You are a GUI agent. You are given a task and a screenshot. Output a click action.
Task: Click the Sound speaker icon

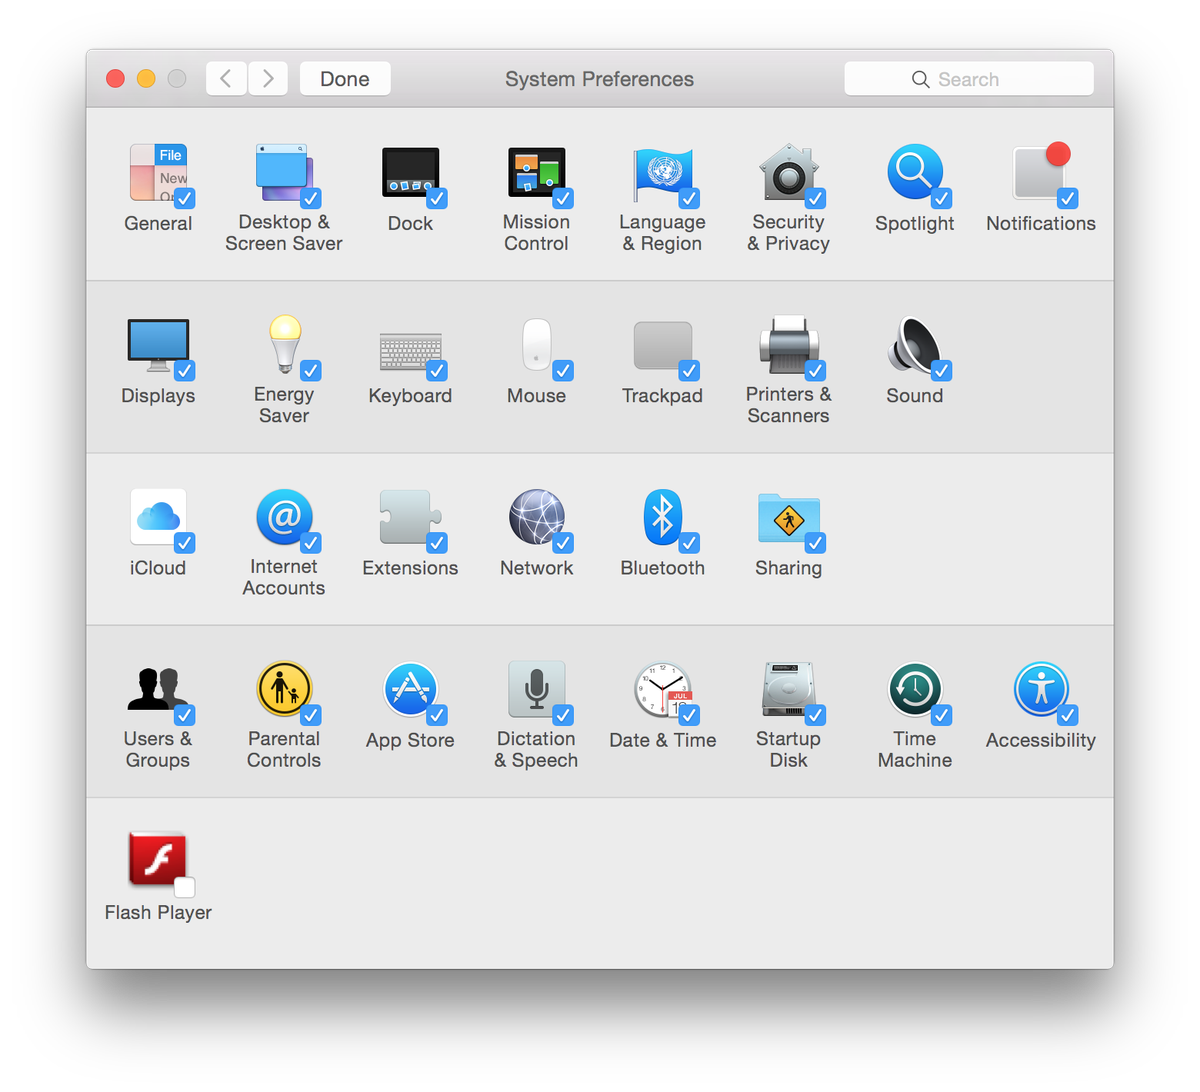tap(915, 345)
